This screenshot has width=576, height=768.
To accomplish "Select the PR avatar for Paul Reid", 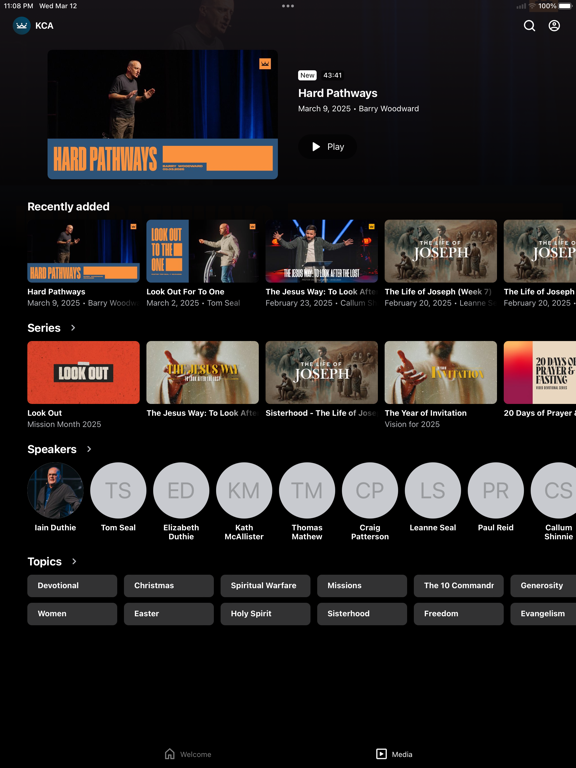I will point(496,490).
